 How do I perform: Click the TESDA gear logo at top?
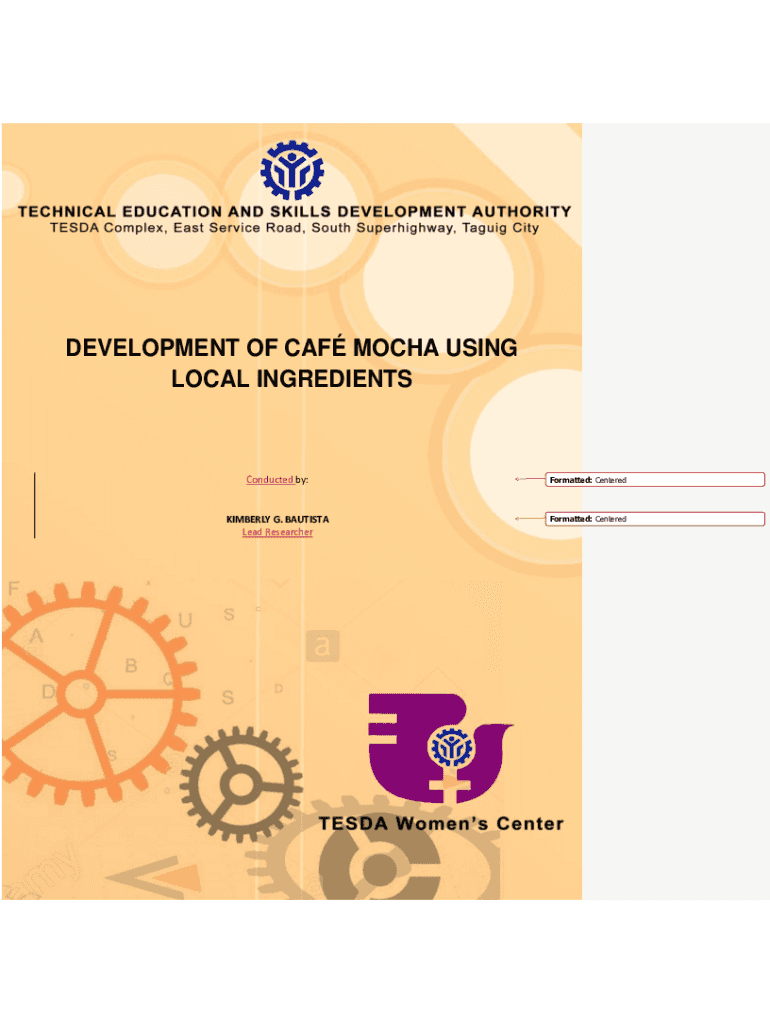pos(292,170)
